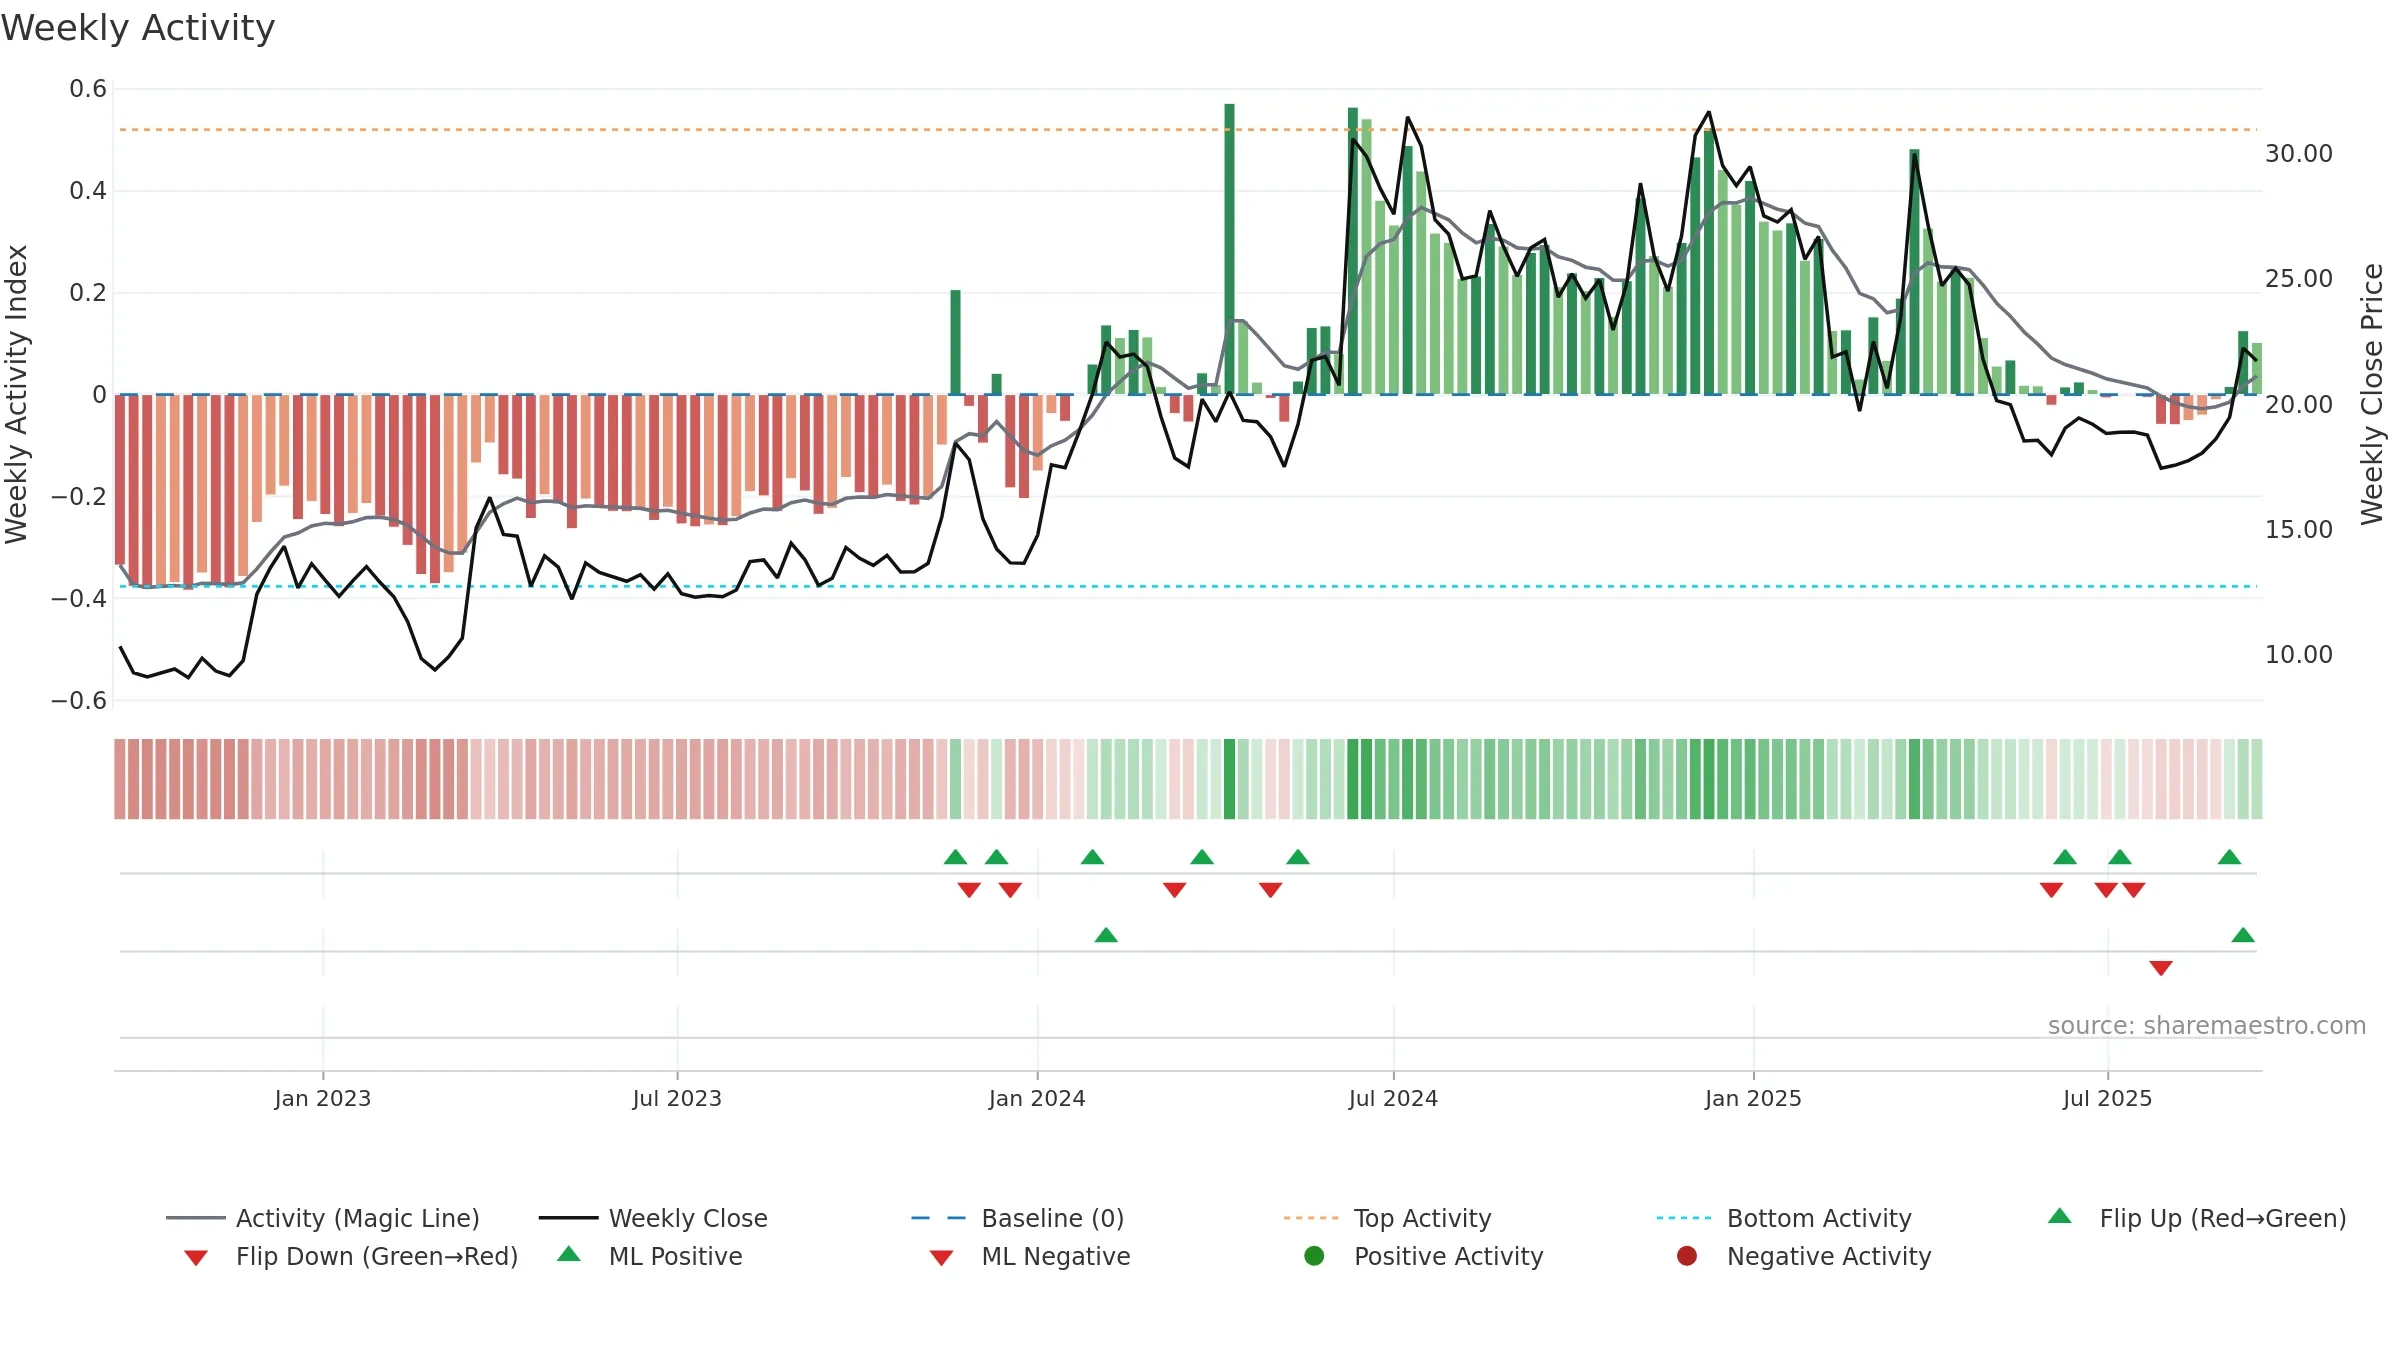This screenshot has width=2400, height=1350.
Task: Toggle Flip Down (Green→Red) legend entry
Action: tap(351, 1256)
